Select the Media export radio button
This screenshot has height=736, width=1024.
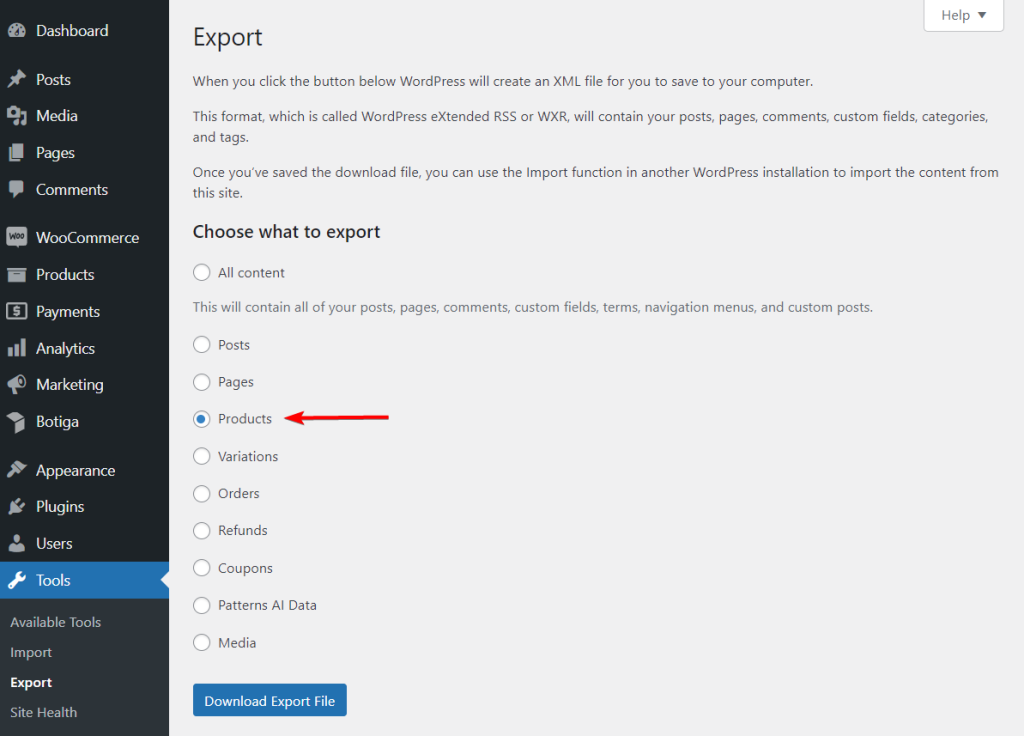pos(202,643)
